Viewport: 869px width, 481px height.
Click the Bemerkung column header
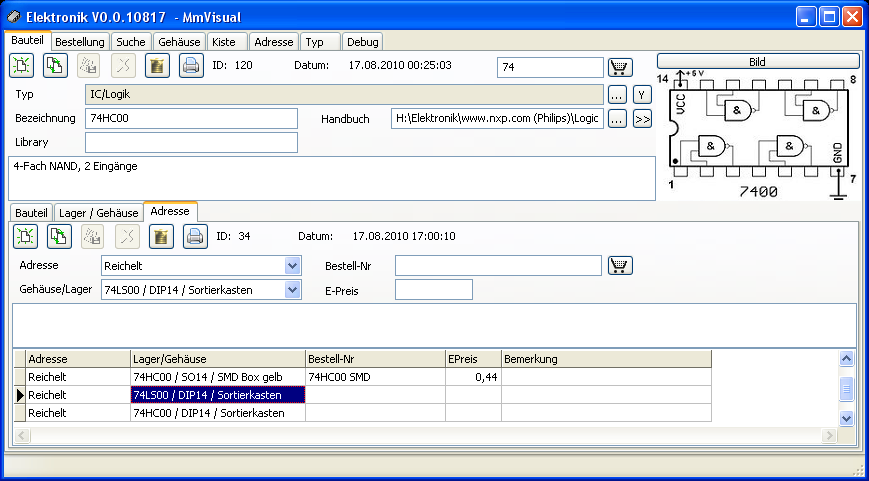[606, 359]
